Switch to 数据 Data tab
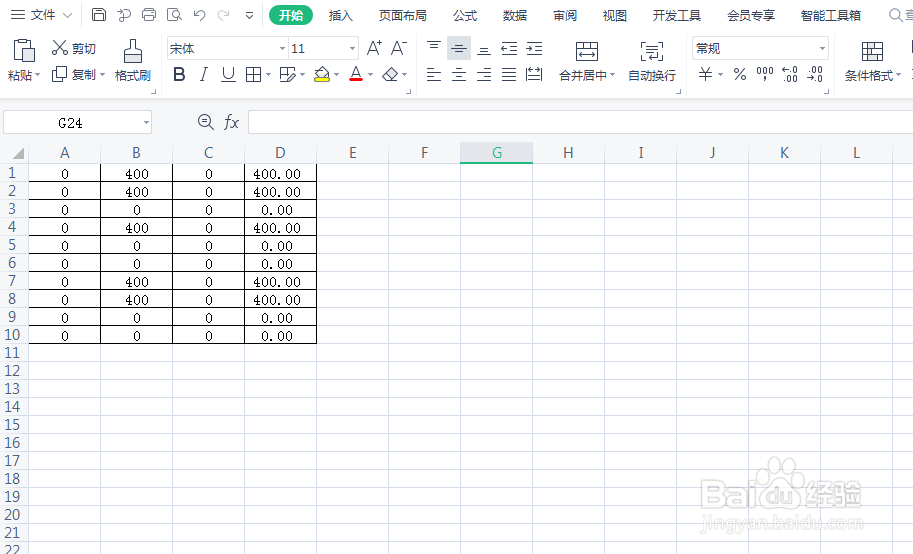913x554 pixels. [515, 16]
